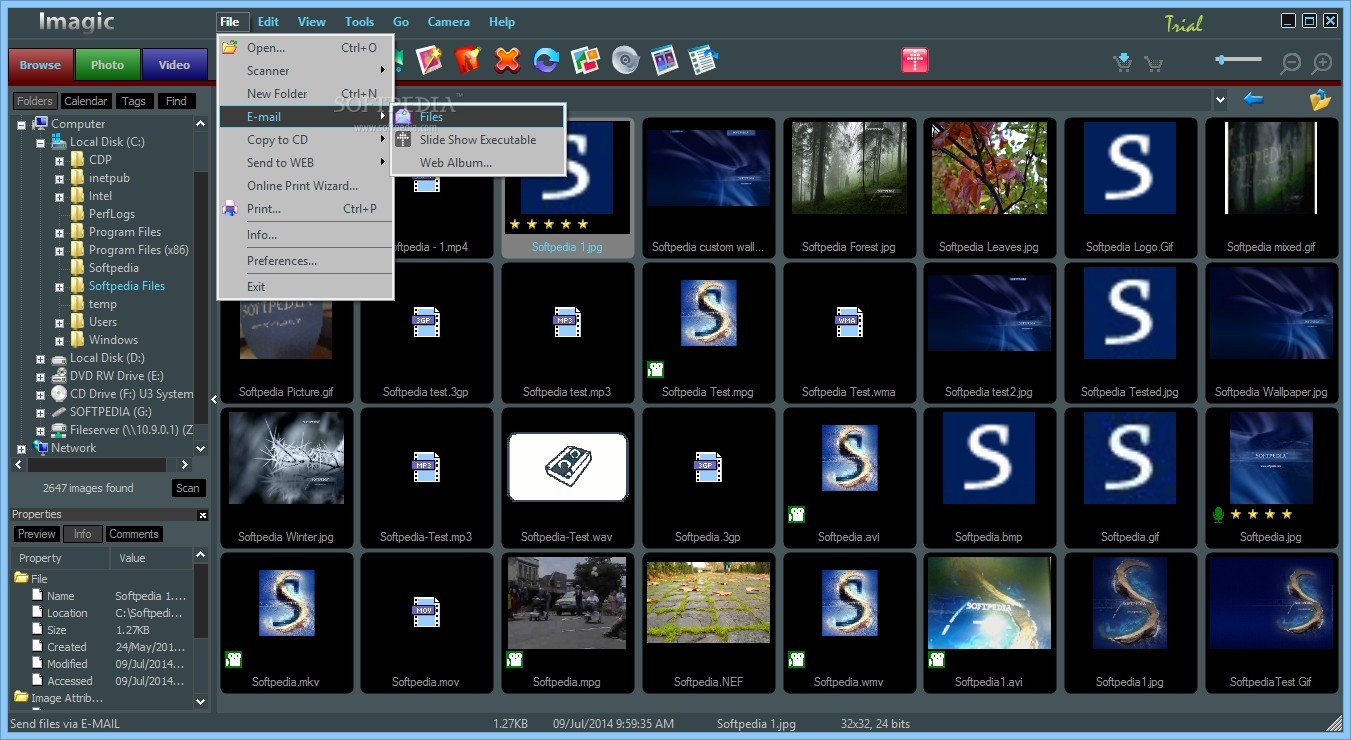Screen dimensions: 1351x740
Task: Switch to the Comments properties tab
Action: [x=134, y=534]
